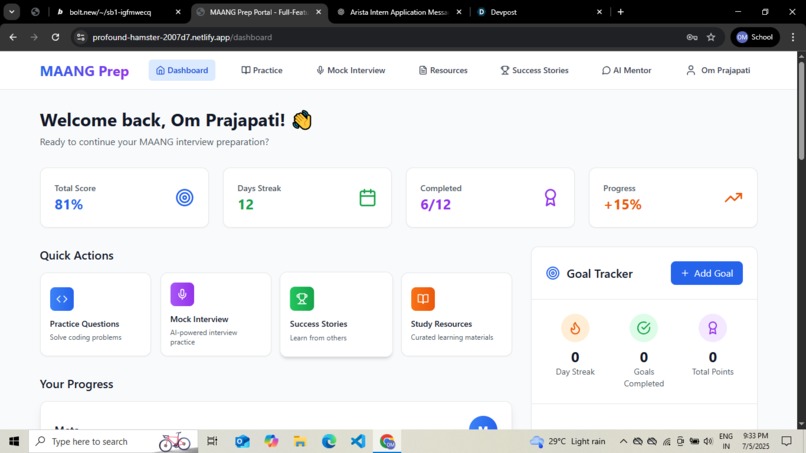Open the weather widget showing Light rain

coord(567,441)
